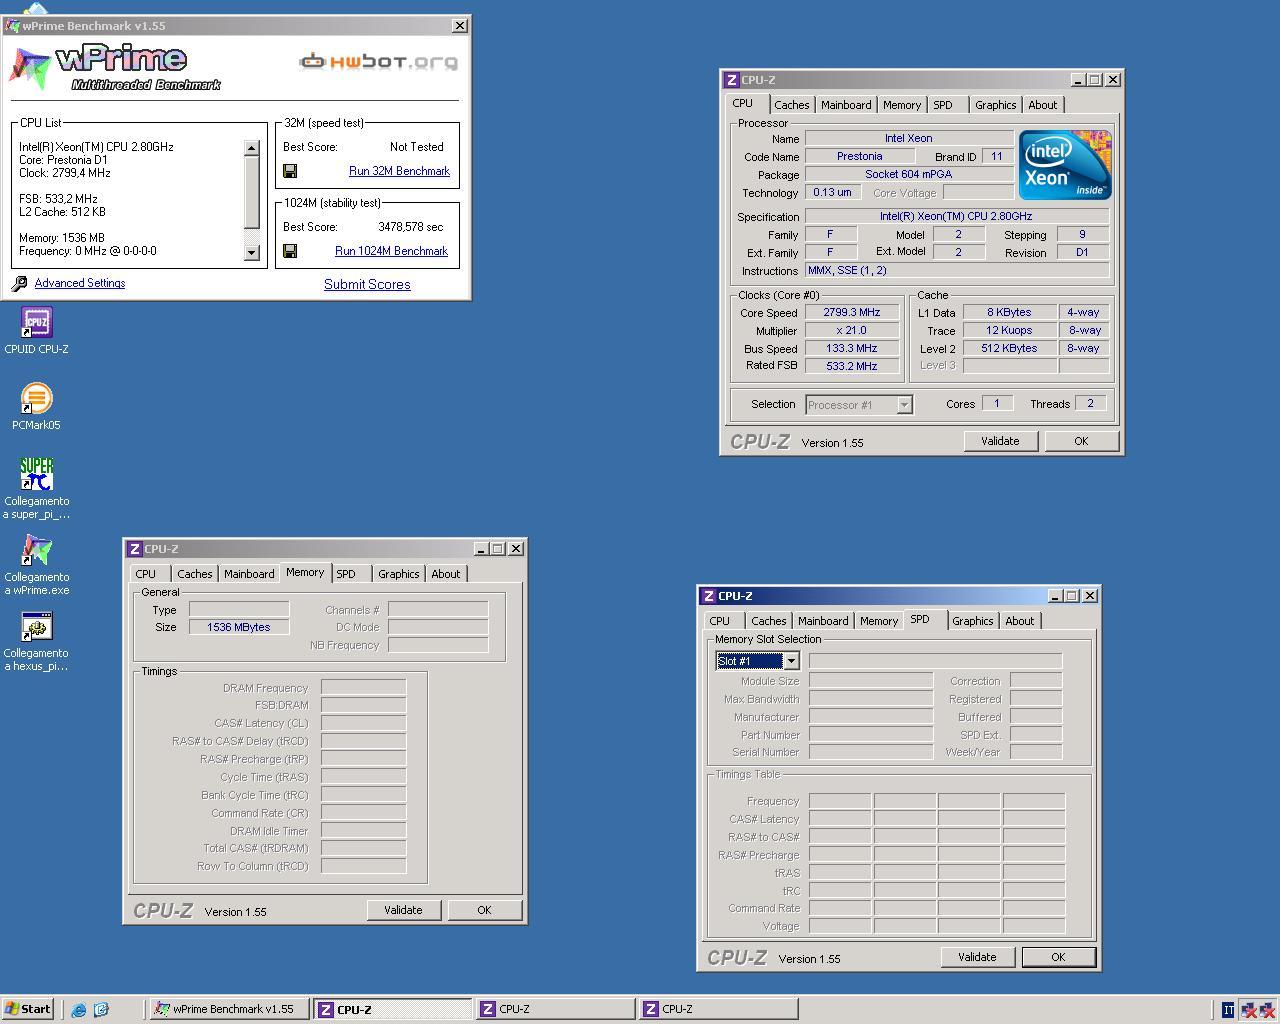Click the first network tray icon
This screenshot has width=1280, height=1024.
[1248, 1010]
